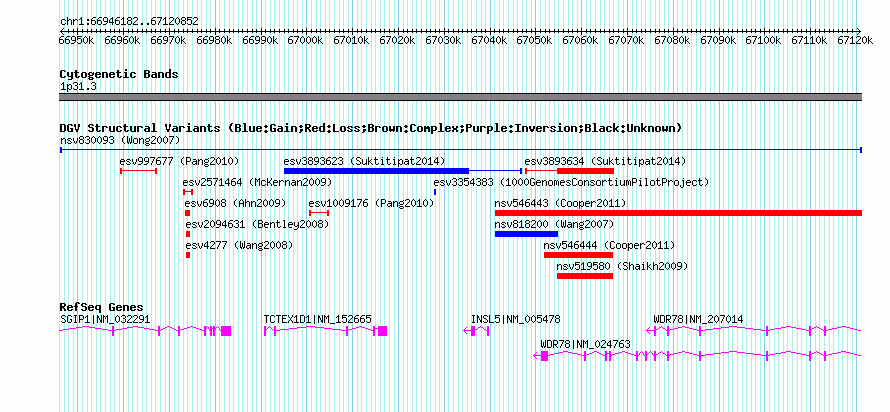Screen dimensions: 890x412
Task: Click the 67030k ruler tick label
Action: [x=443, y=40]
